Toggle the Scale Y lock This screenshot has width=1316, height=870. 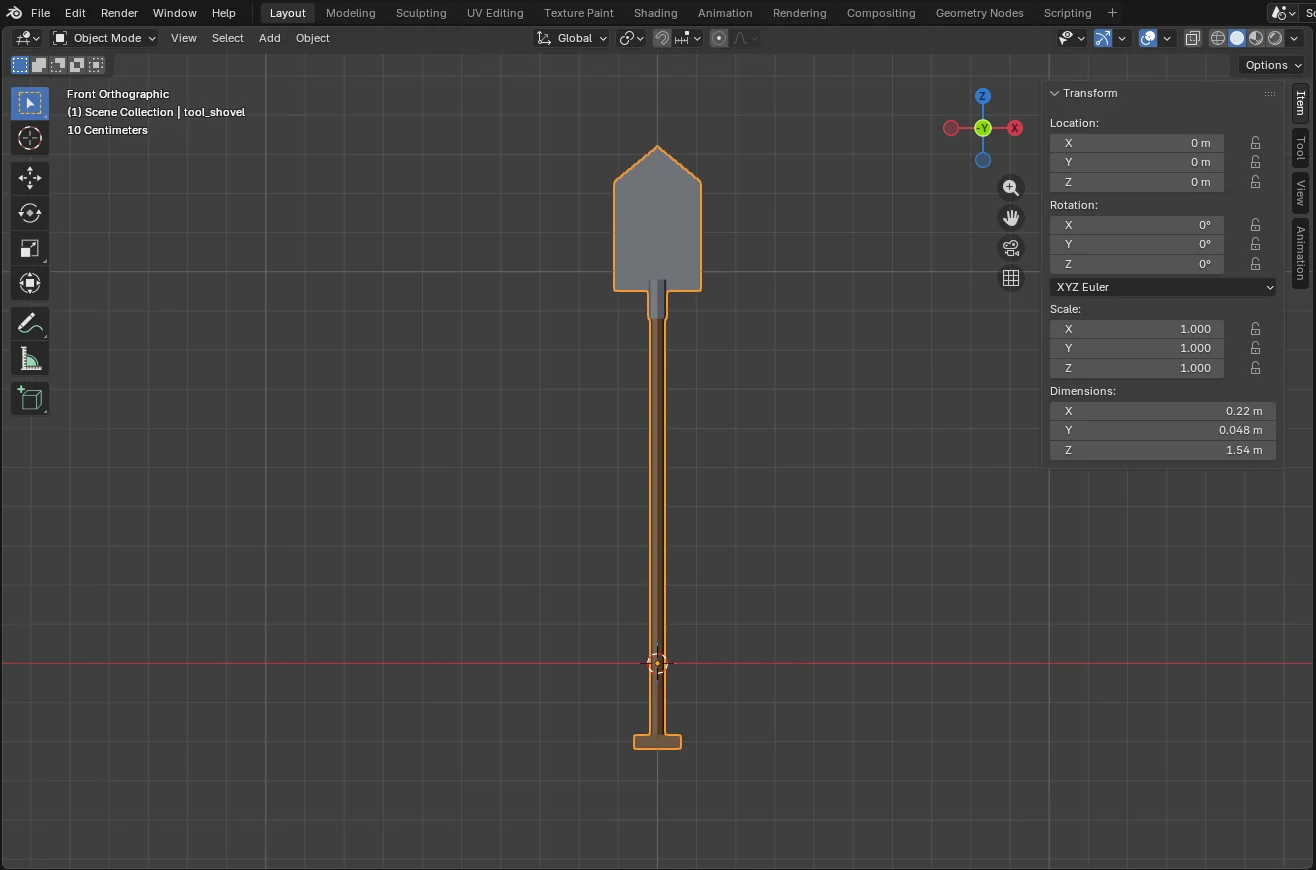[1255, 348]
